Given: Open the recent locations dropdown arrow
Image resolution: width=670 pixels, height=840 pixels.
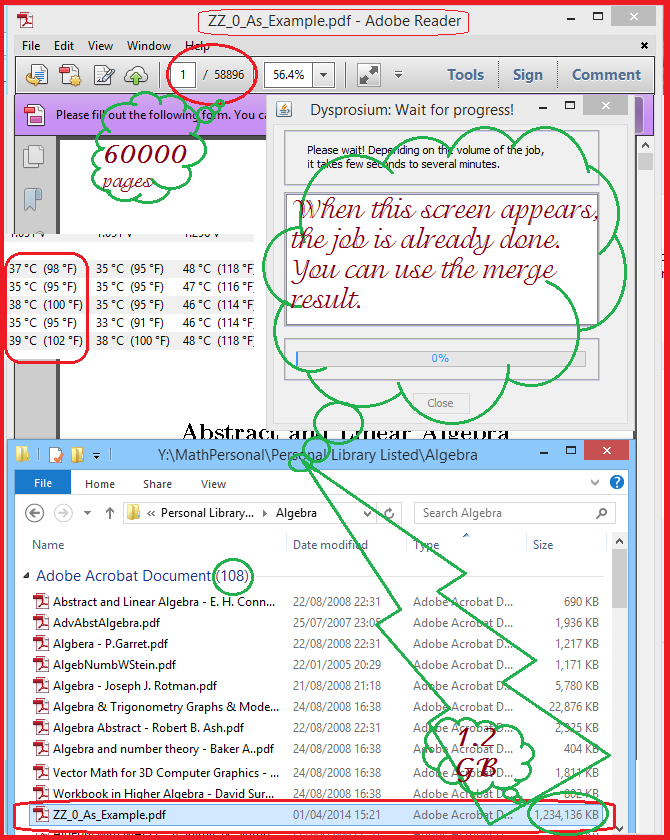Looking at the screenshot, I should (x=87, y=513).
